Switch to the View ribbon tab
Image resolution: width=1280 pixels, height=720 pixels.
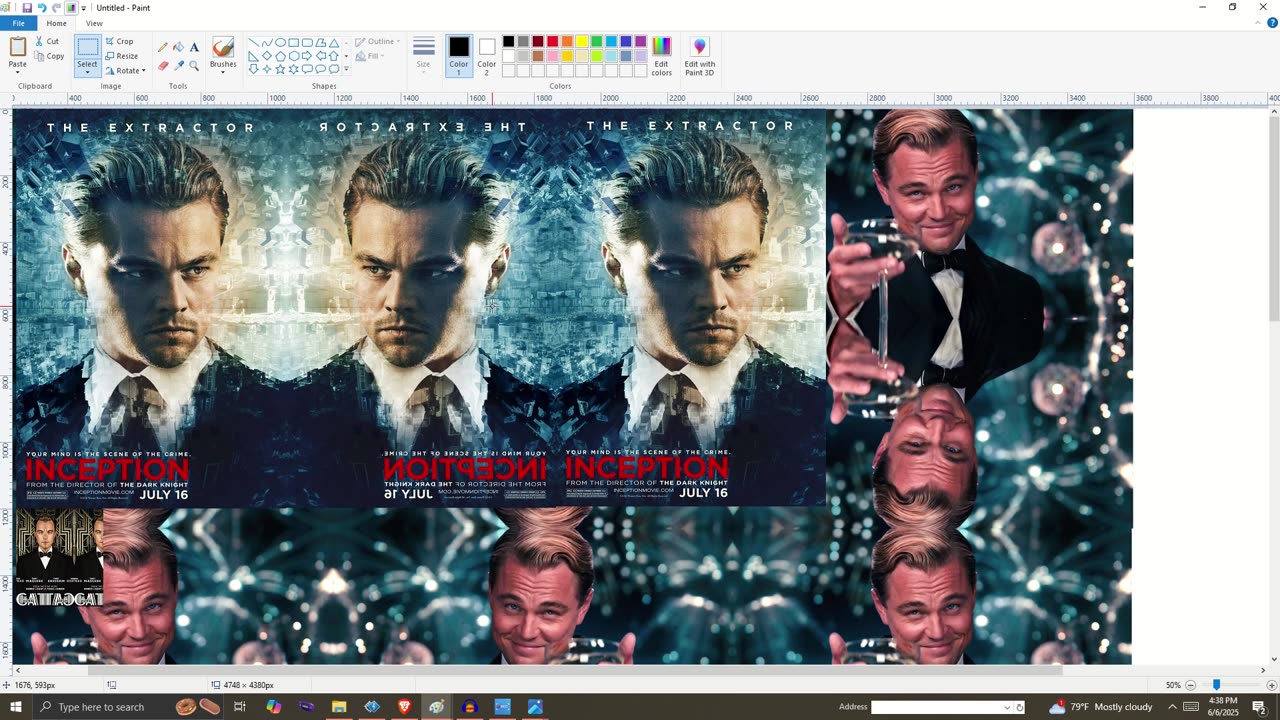tap(94, 23)
